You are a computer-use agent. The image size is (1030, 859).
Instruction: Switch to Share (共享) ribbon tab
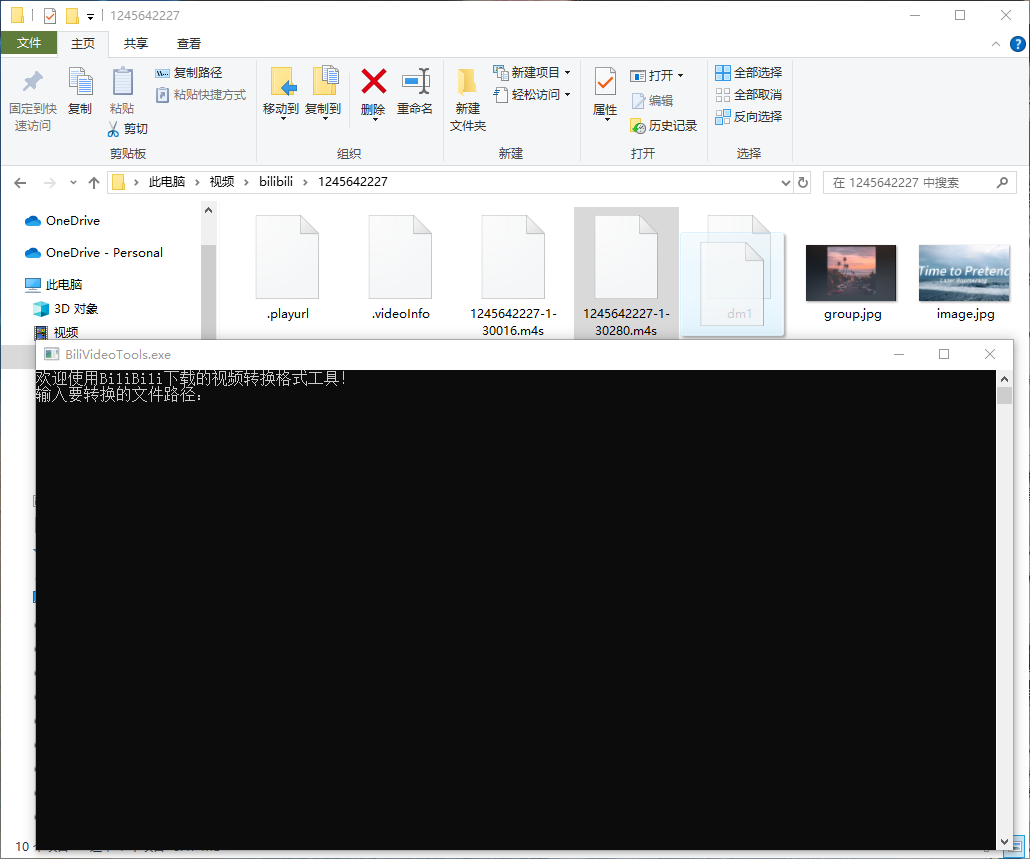[136, 43]
